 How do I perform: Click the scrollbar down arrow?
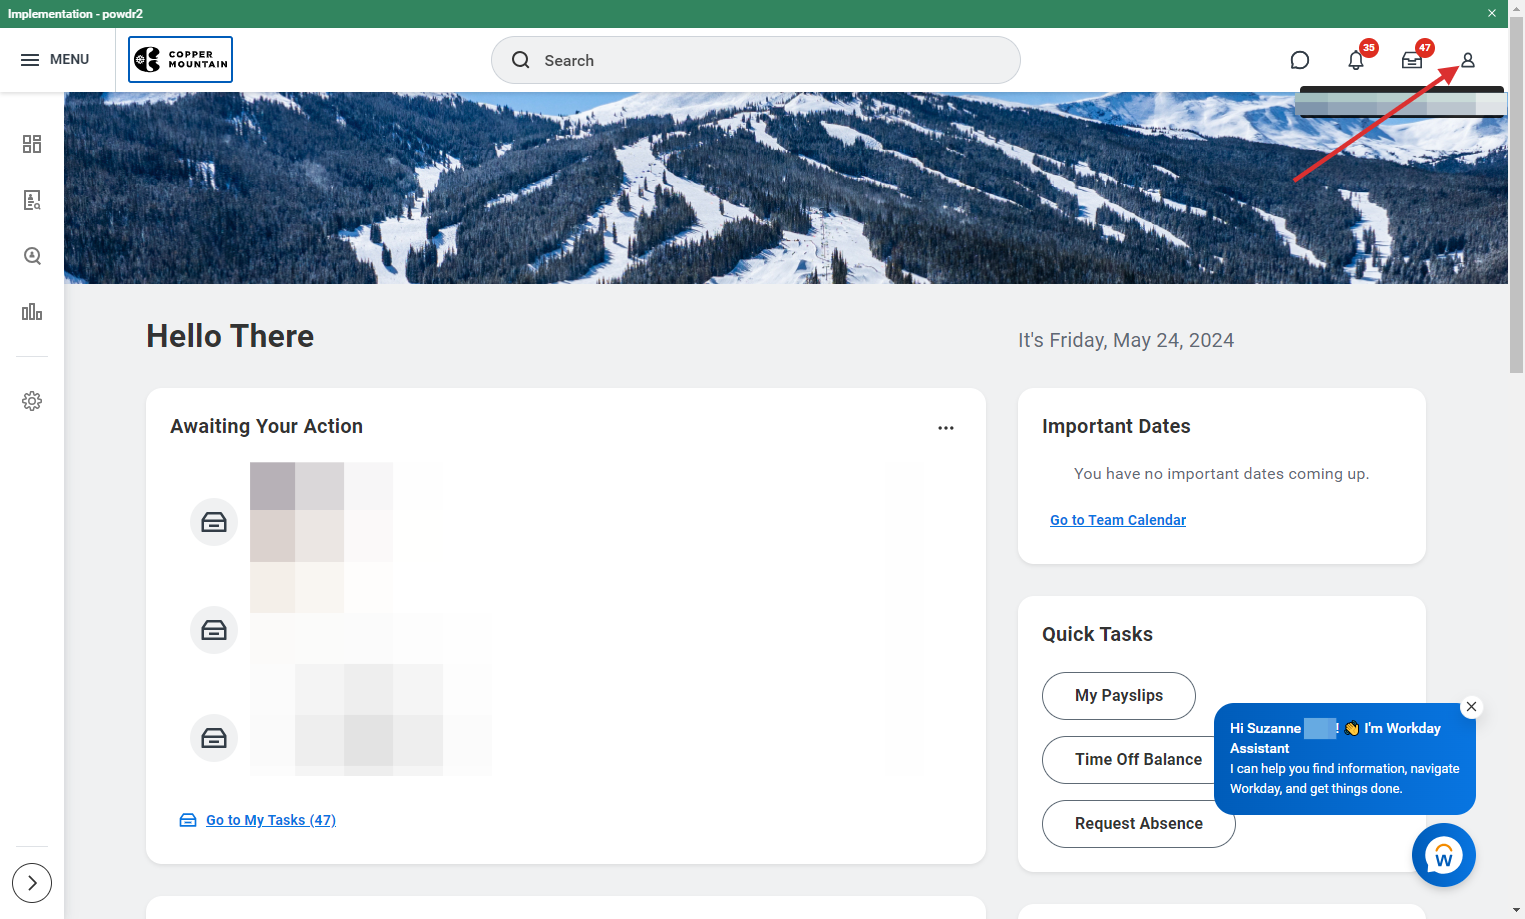(x=1517, y=911)
